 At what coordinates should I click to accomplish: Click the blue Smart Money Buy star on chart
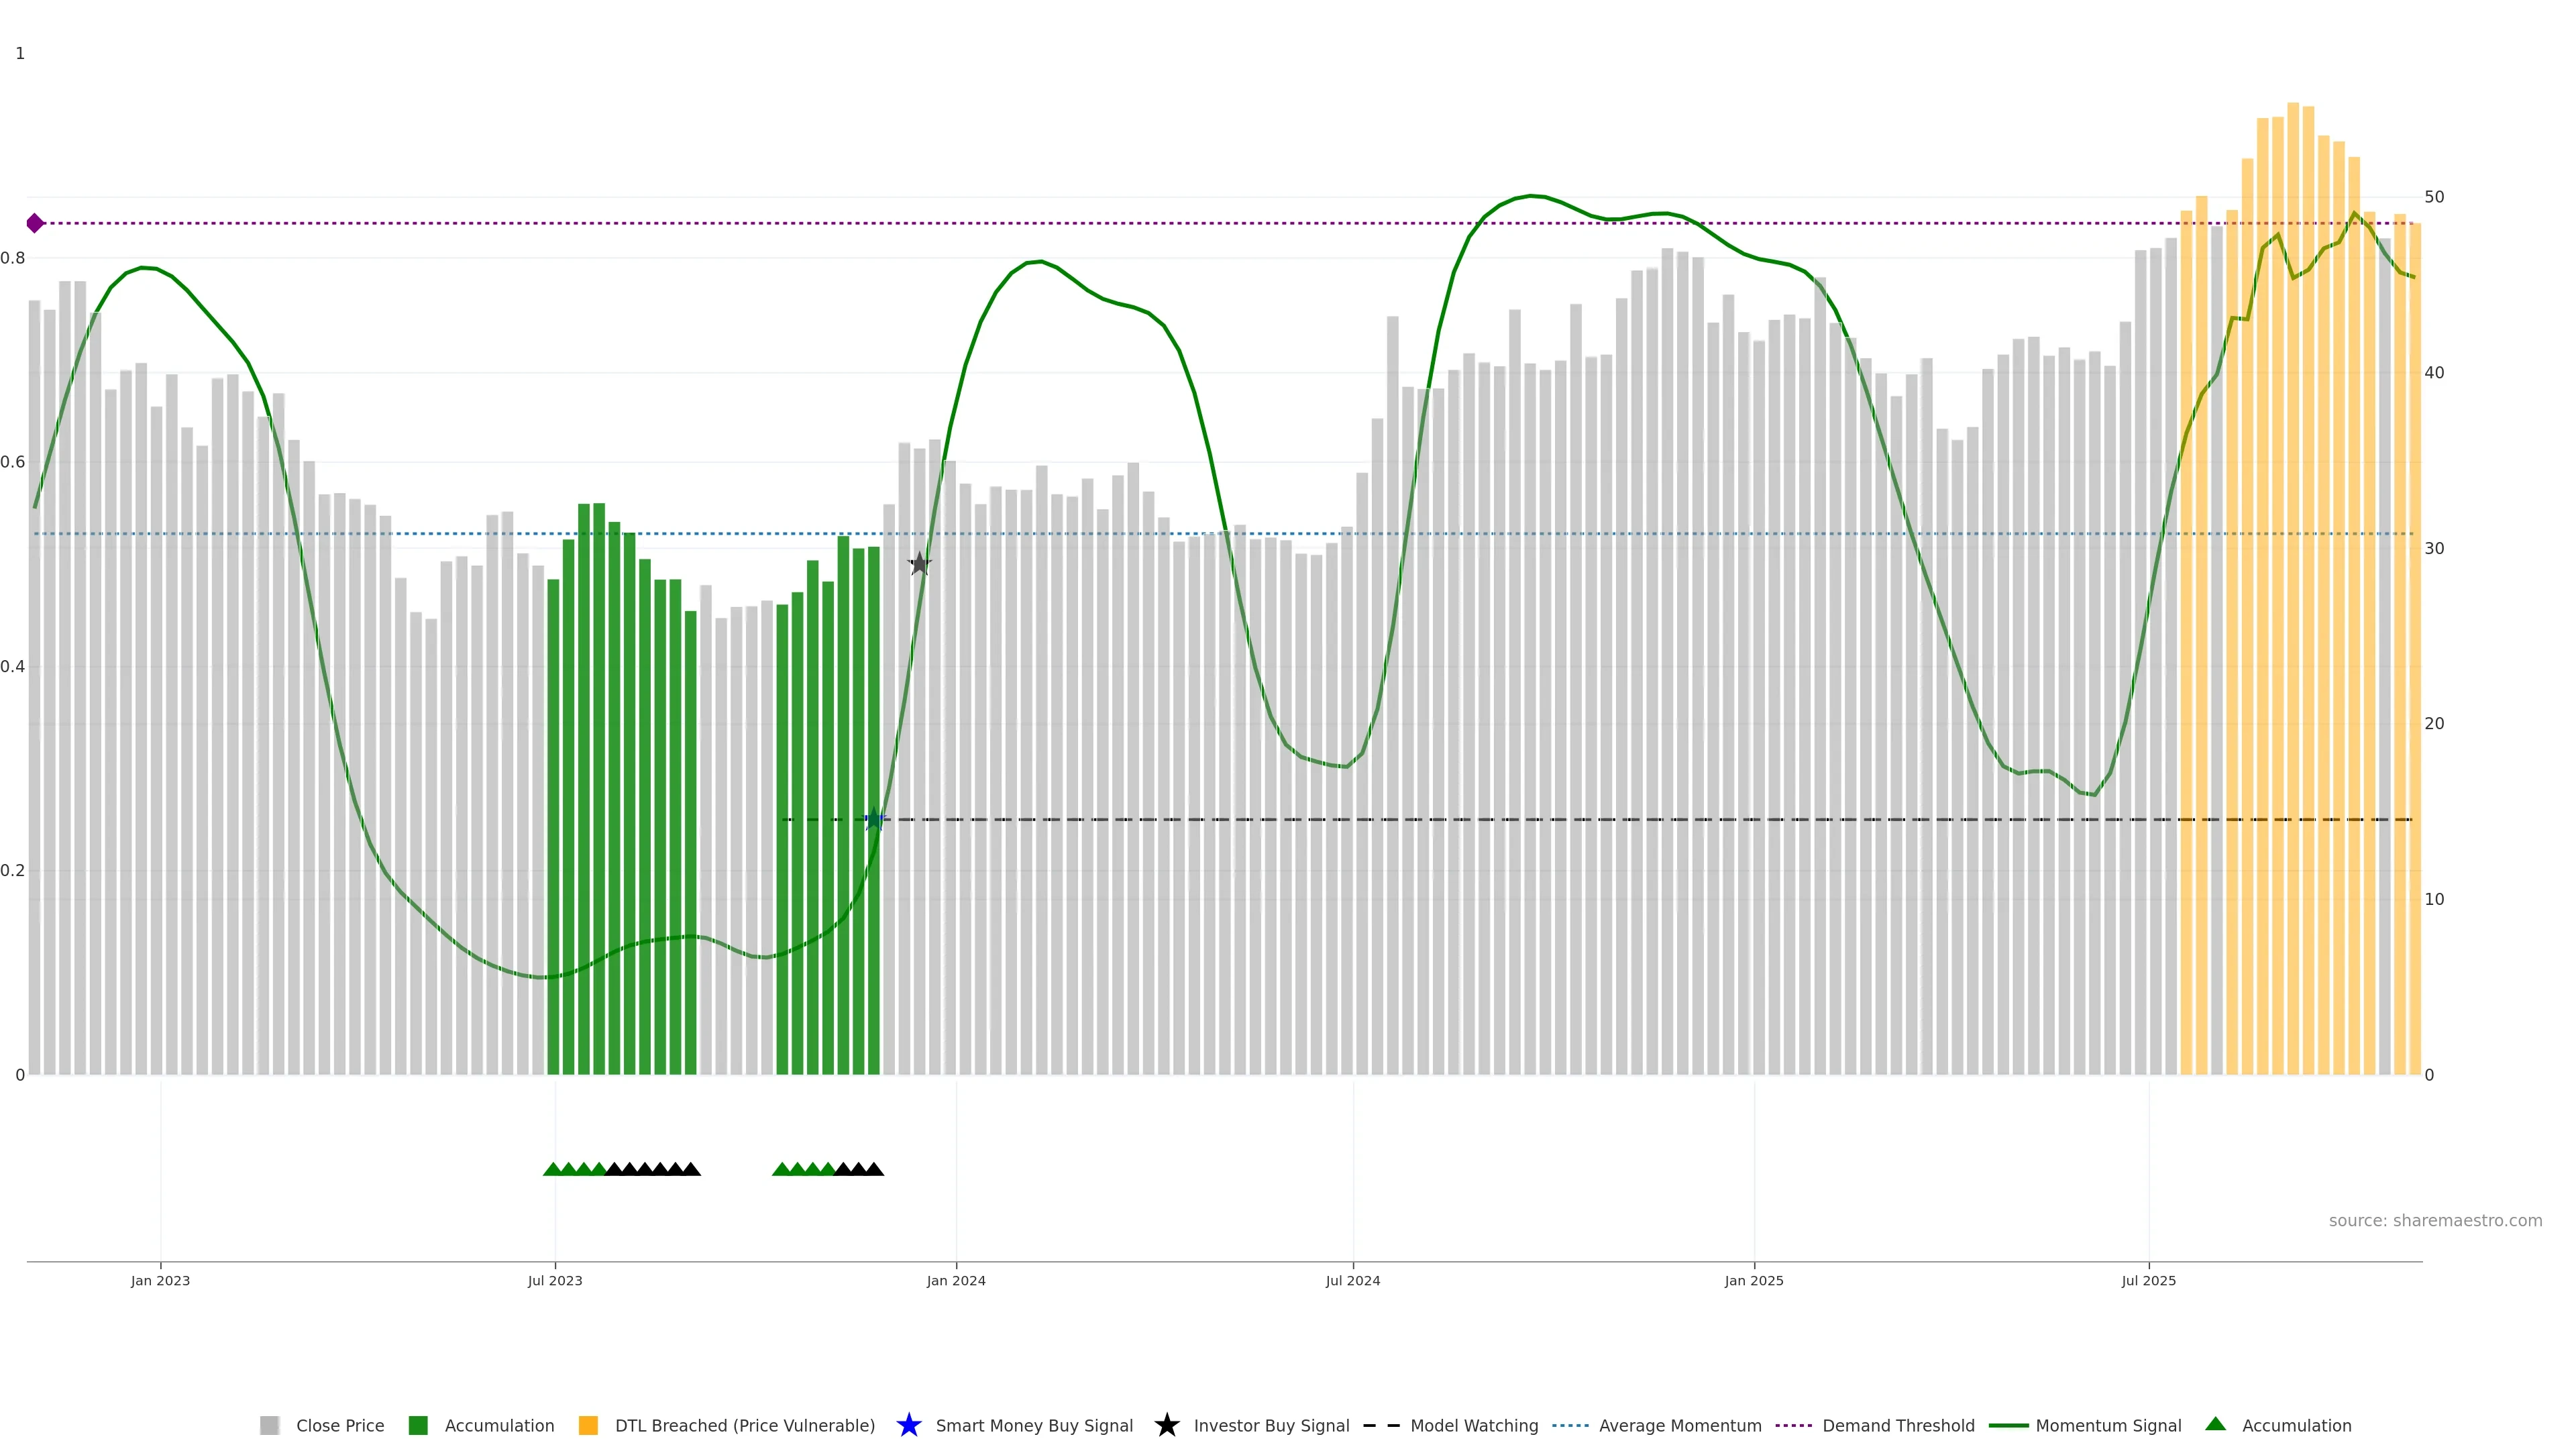[874, 820]
